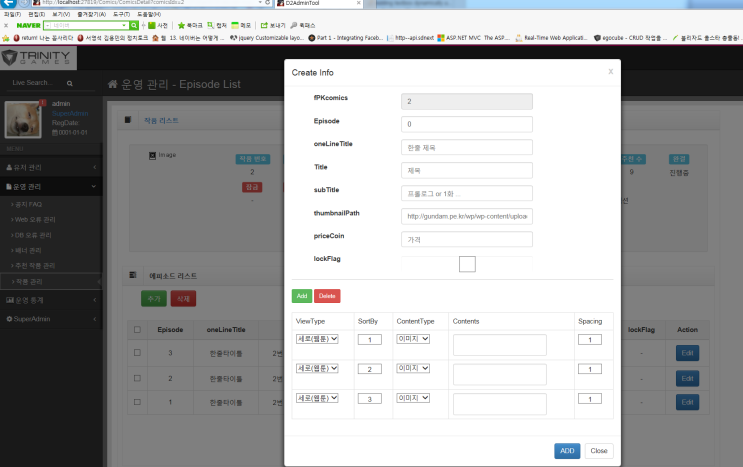Open ViewType dropdown in SortBy 3 row

pos(317,398)
